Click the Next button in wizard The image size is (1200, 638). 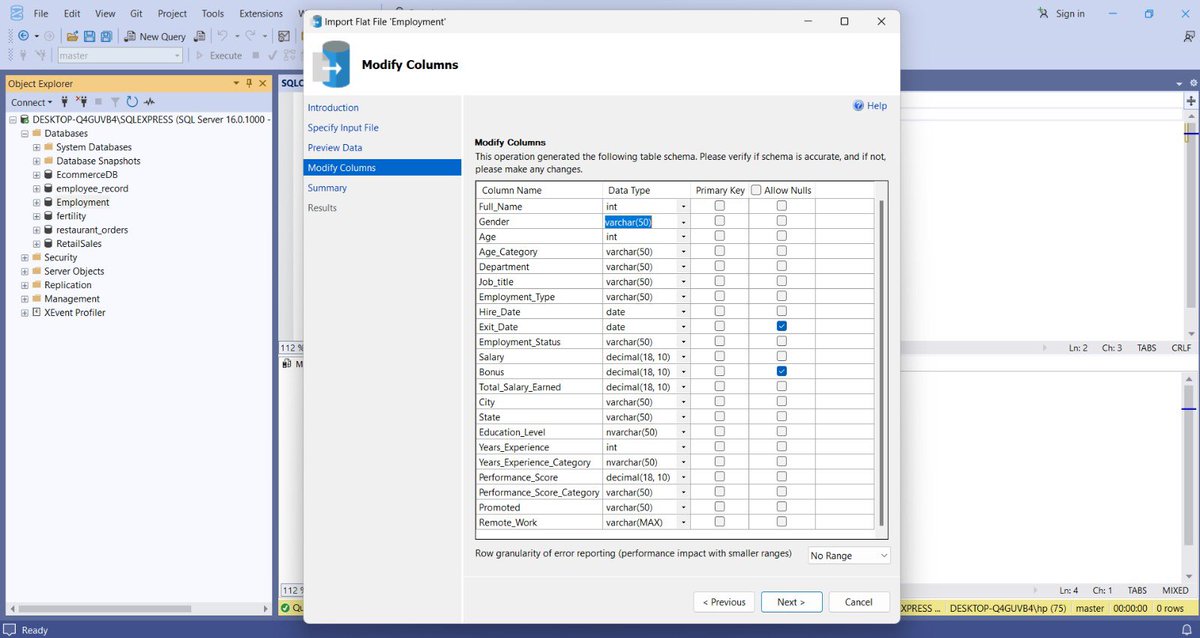(x=791, y=602)
